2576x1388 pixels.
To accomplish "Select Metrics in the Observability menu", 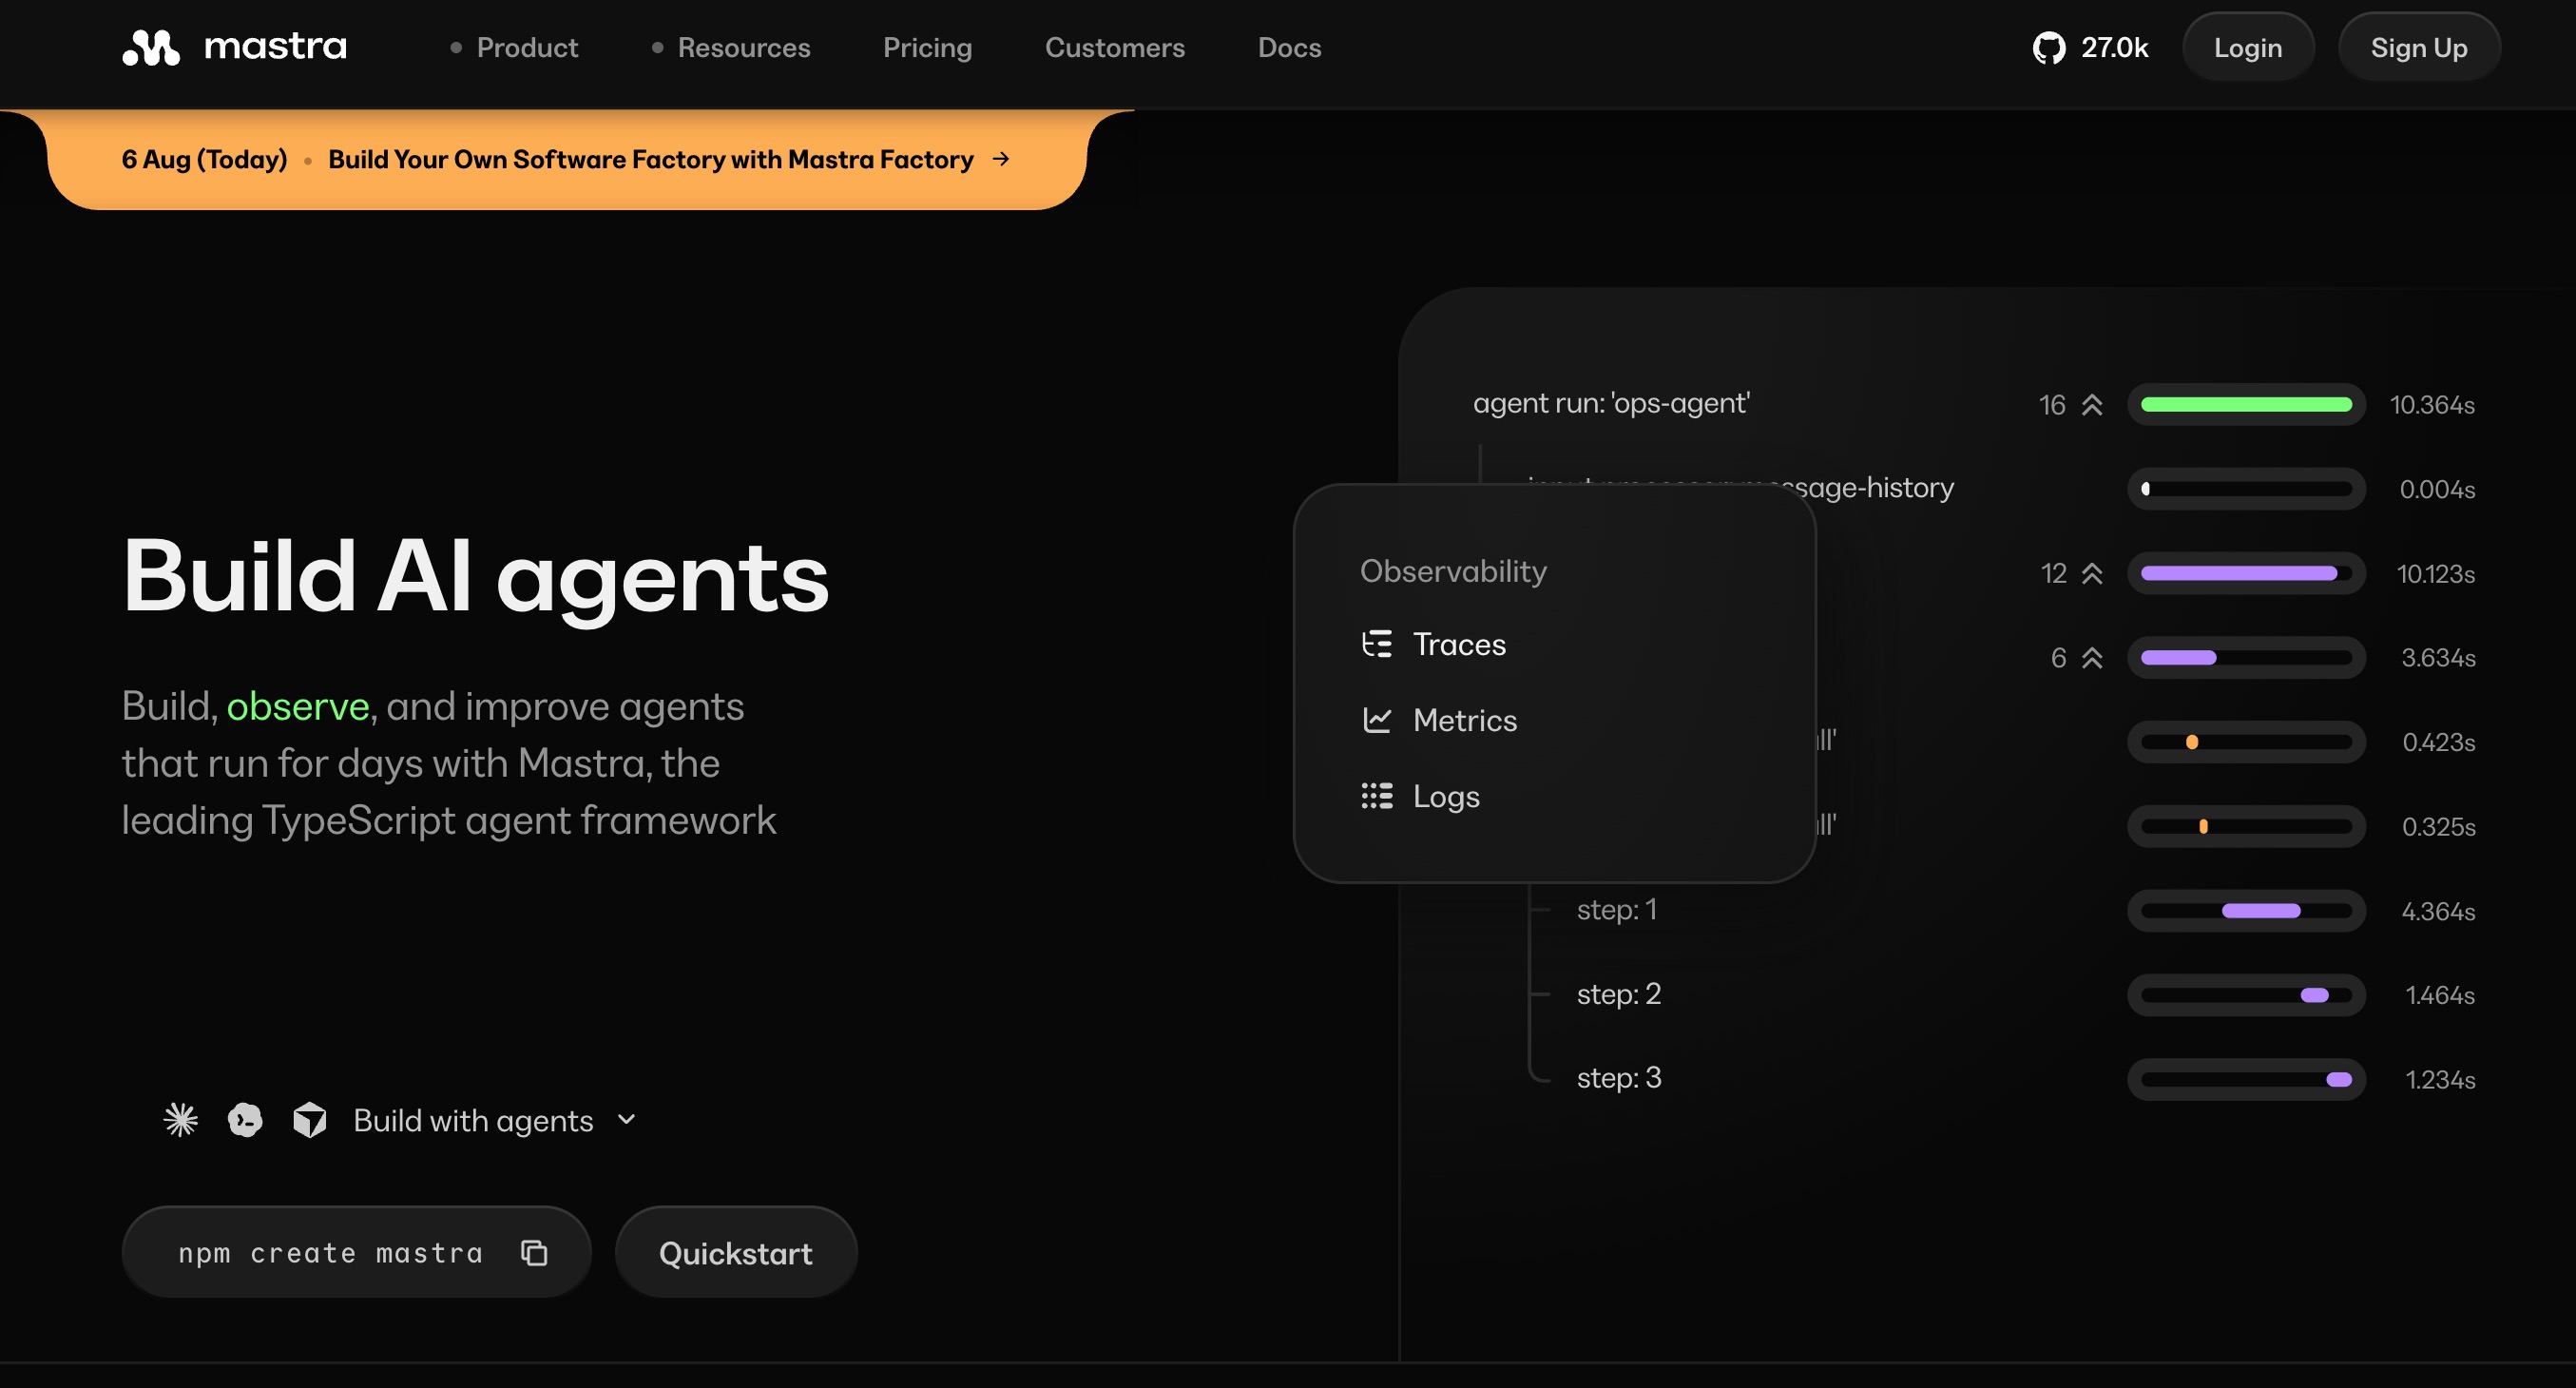I will click(x=1439, y=720).
